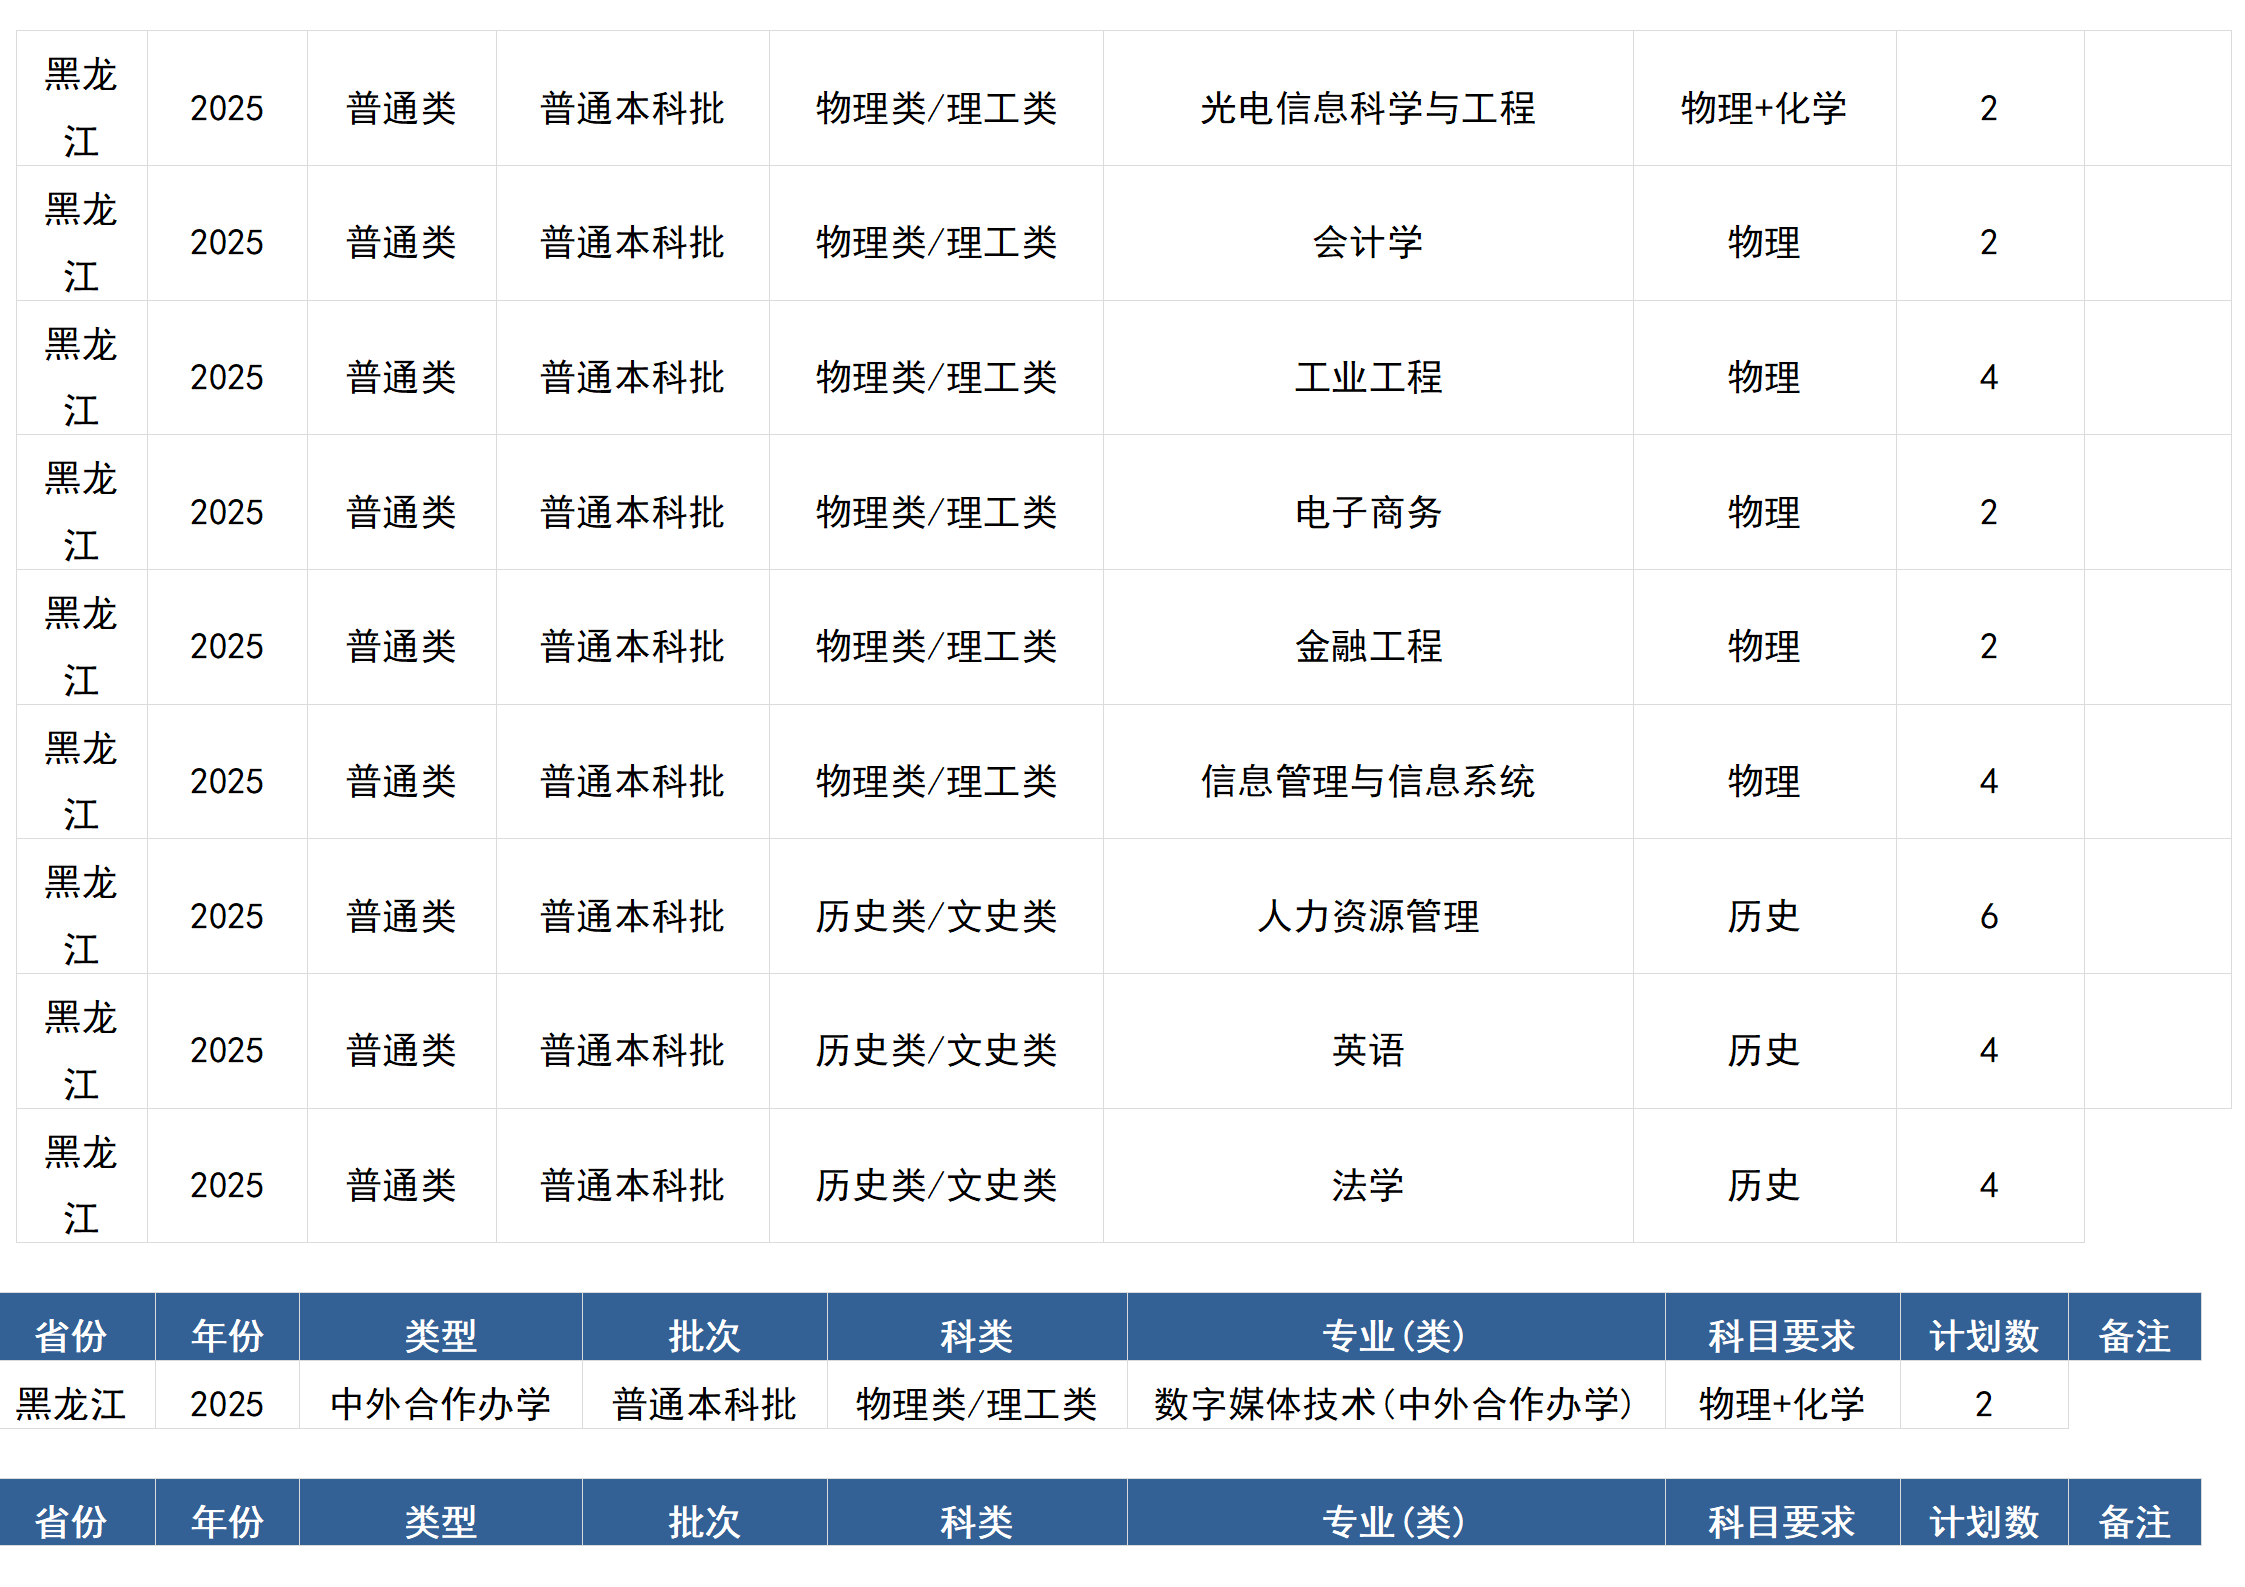Select the 类型 column header

(440, 1331)
